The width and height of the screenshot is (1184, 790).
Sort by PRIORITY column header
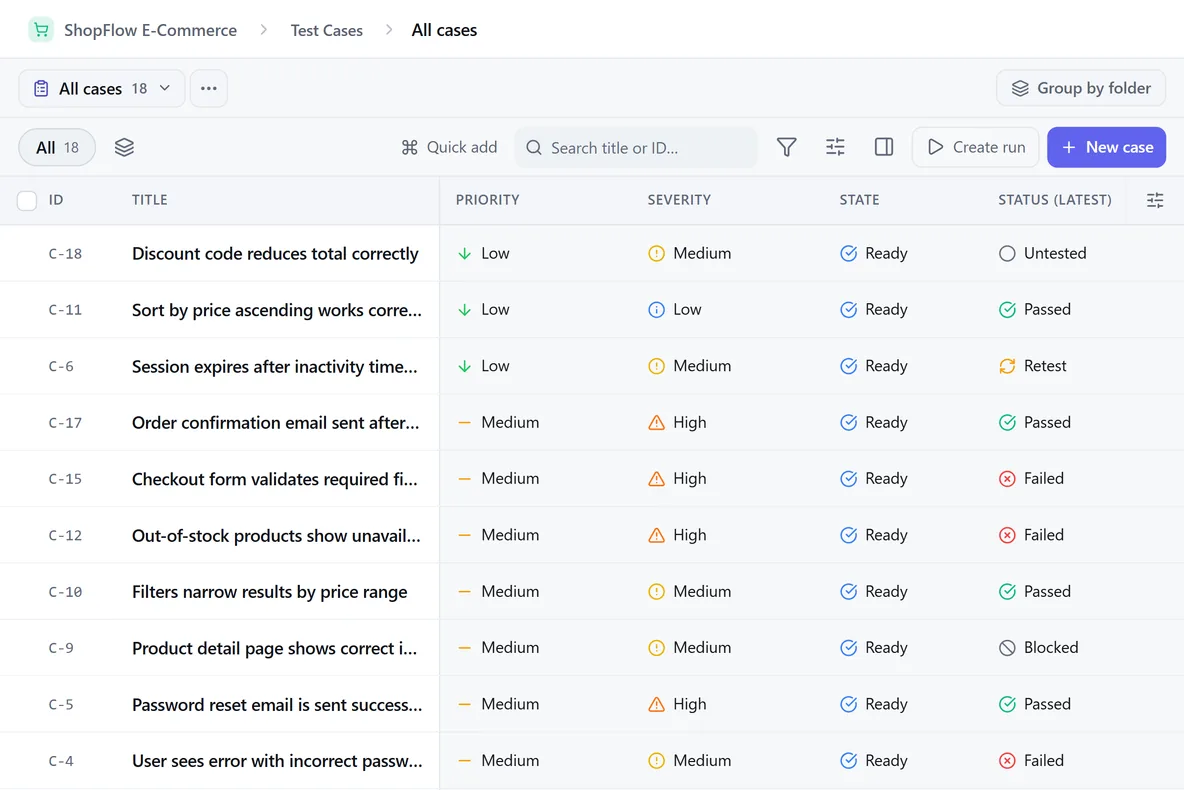[487, 200]
